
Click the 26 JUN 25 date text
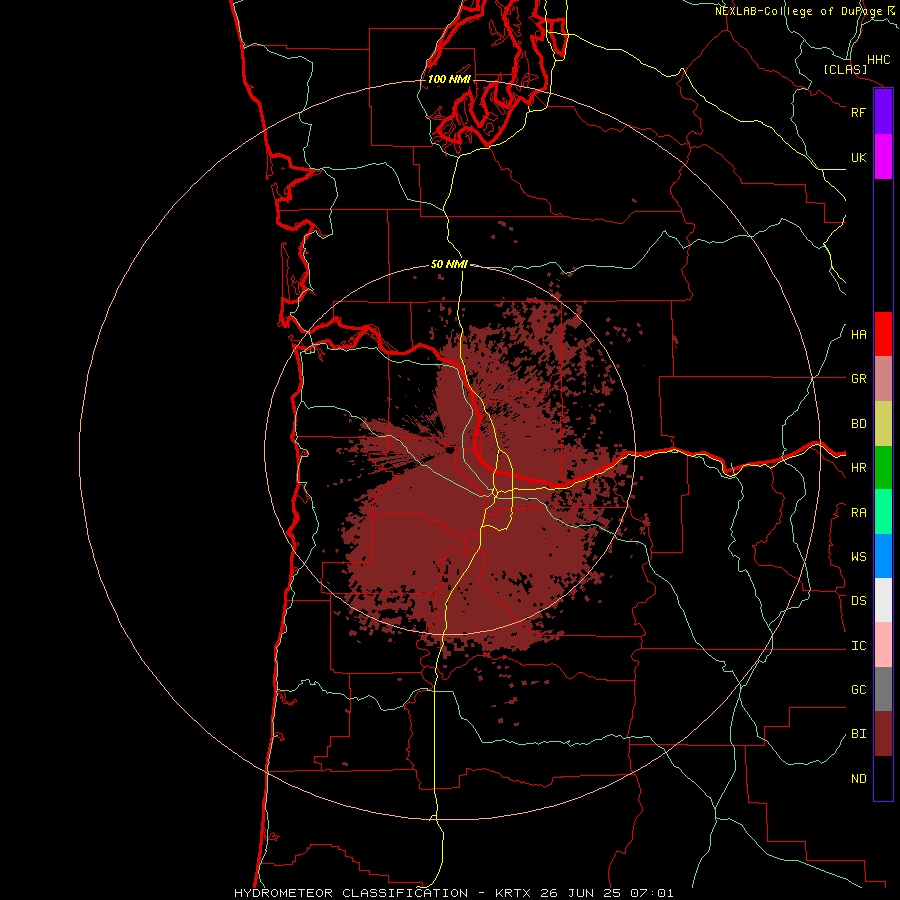click(581, 893)
